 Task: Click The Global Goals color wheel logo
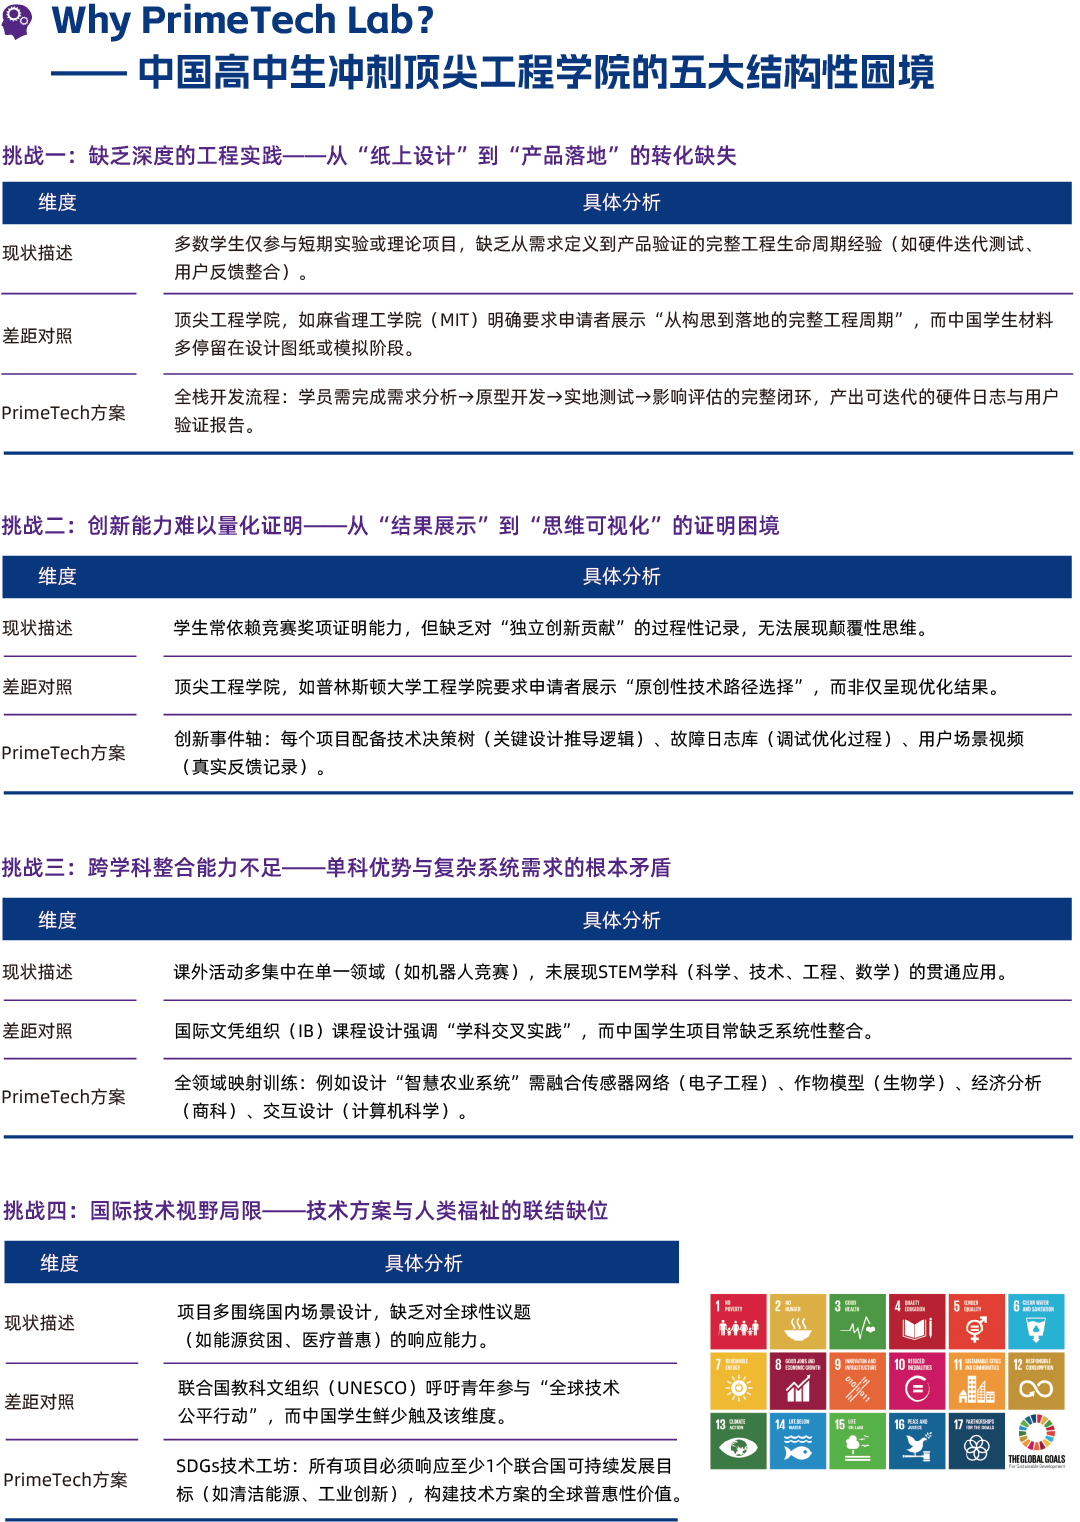click(x=1036, y=1434)
